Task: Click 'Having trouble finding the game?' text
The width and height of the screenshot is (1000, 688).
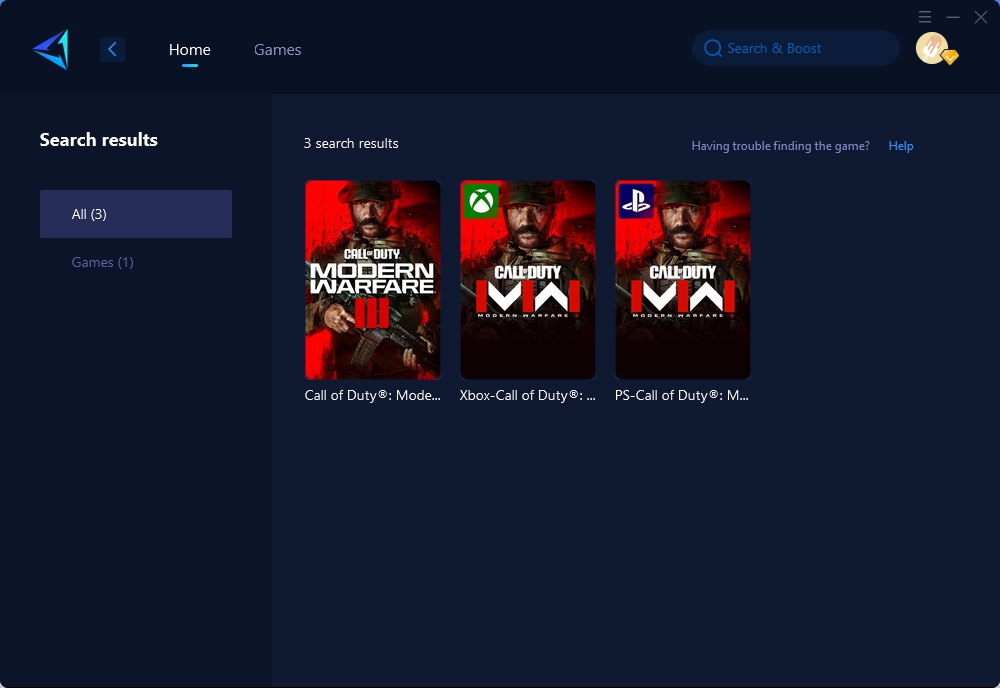Action: click(780, 146)
